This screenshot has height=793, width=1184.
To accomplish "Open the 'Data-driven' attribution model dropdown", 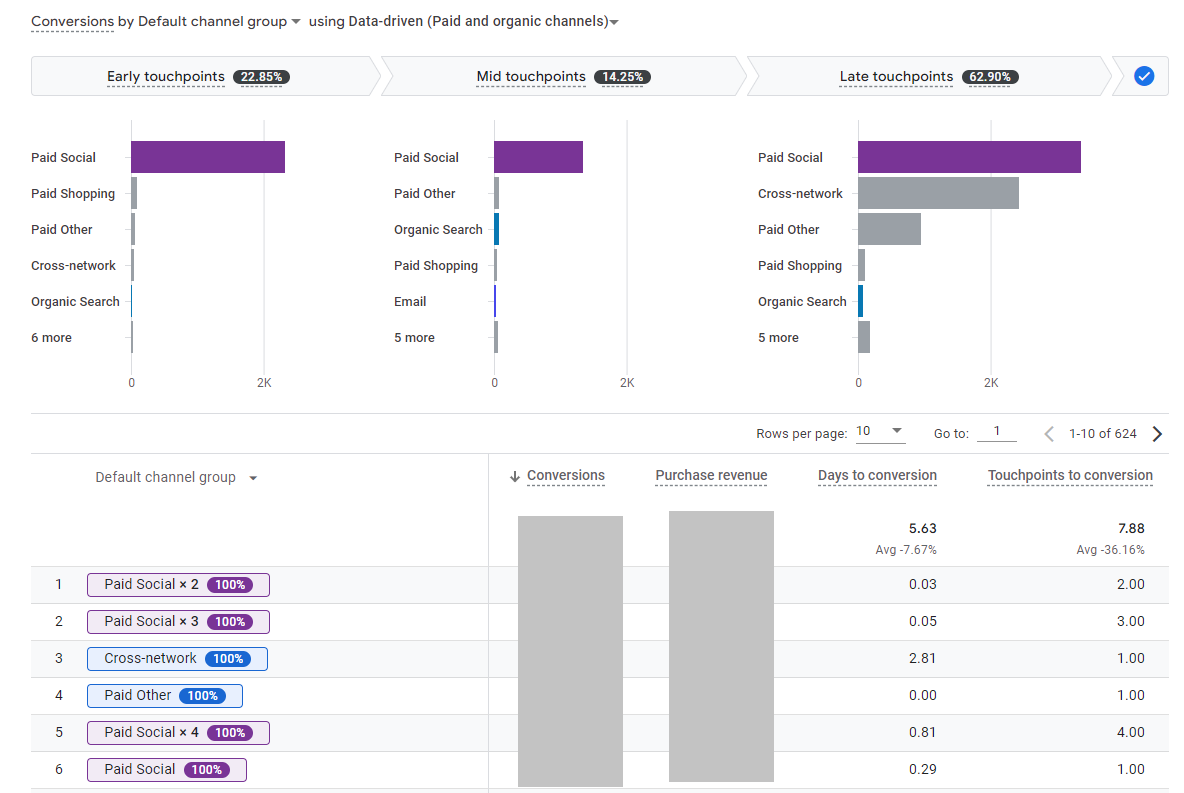I will click(614, 21).
